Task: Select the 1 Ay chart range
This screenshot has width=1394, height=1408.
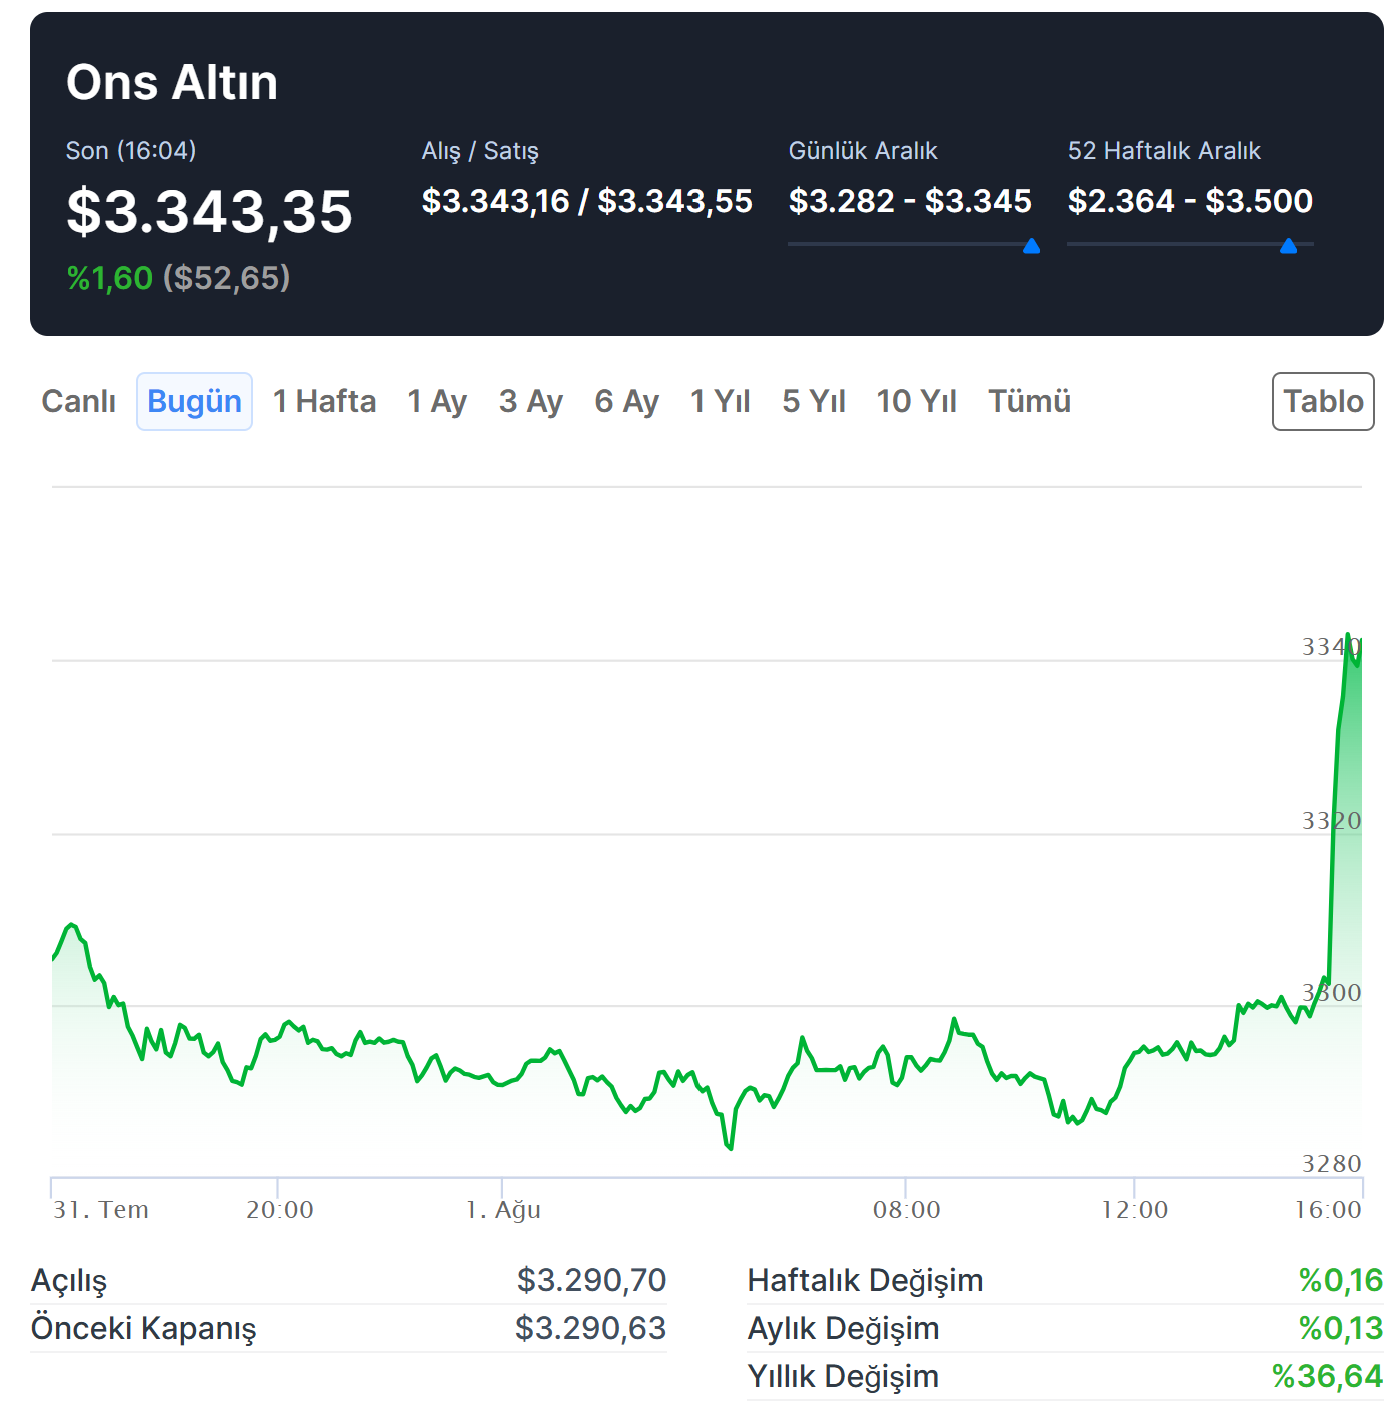Action: click(x=437, y=401)
